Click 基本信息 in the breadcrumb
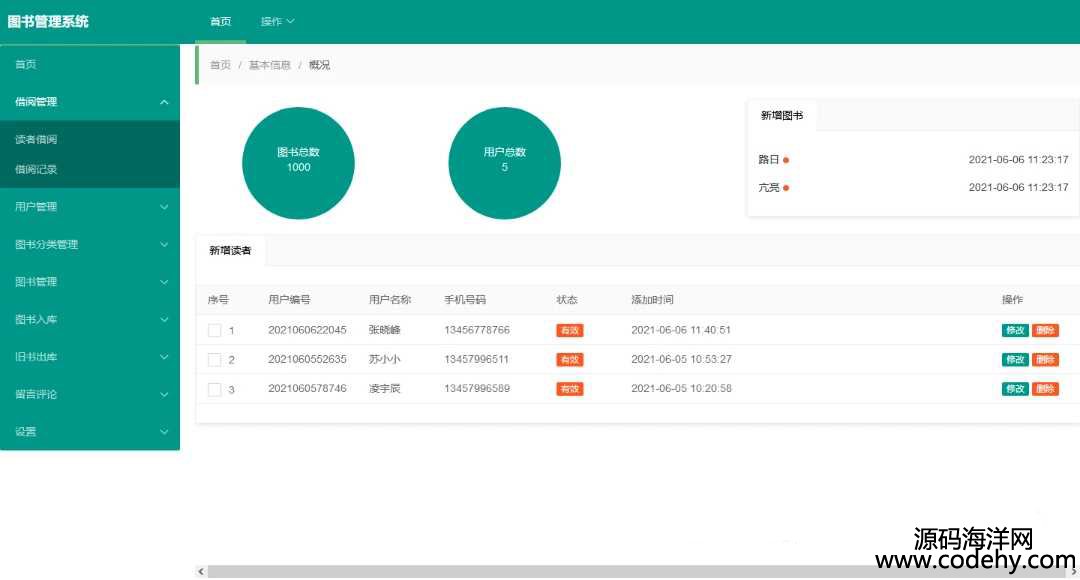Screen dimensions: 1080x580 [x=269, y=65]
